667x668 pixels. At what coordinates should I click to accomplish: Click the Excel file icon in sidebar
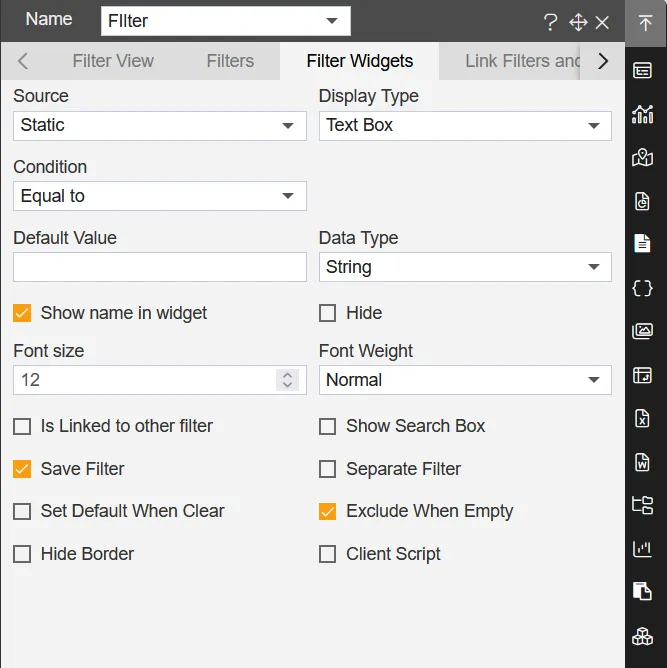pyautogui.click(x=643, y=418)
